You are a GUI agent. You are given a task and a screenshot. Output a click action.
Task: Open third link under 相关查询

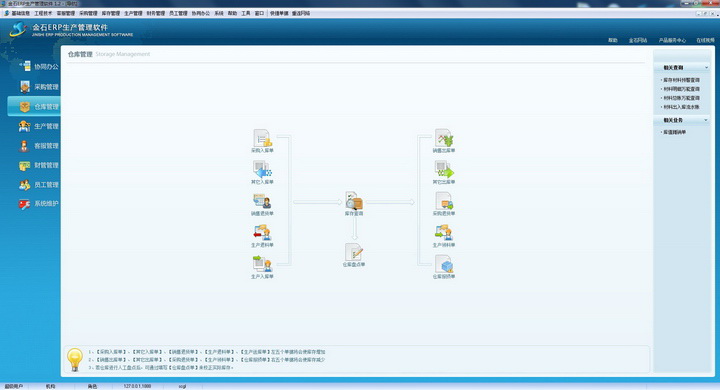coord(681,98)
